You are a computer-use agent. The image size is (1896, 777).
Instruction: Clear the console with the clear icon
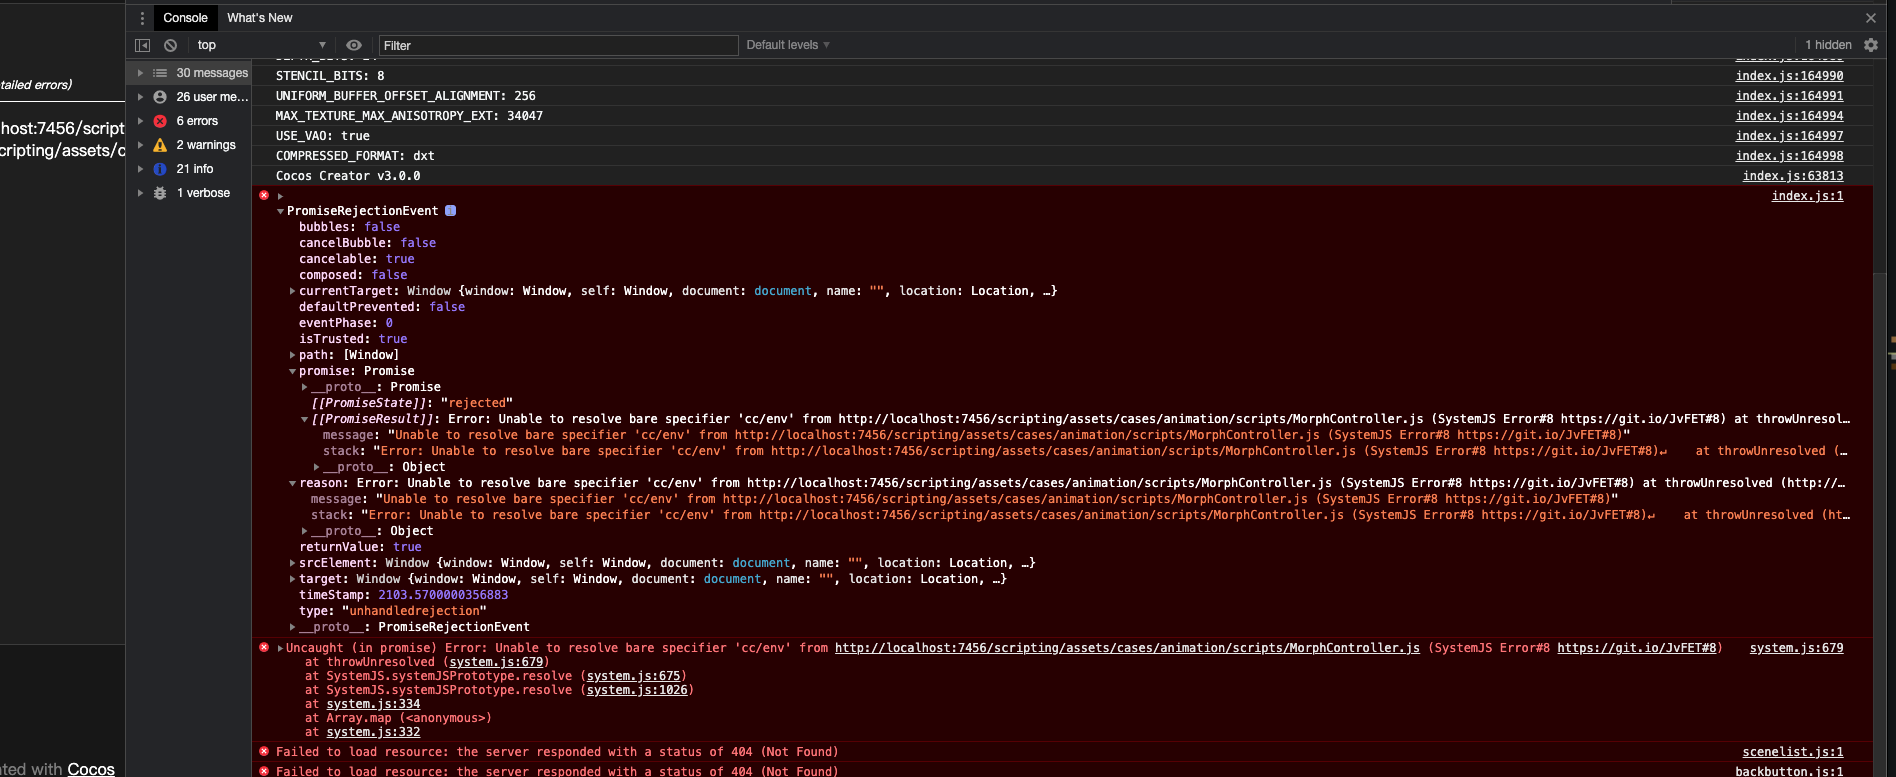(x=171, y=45)
